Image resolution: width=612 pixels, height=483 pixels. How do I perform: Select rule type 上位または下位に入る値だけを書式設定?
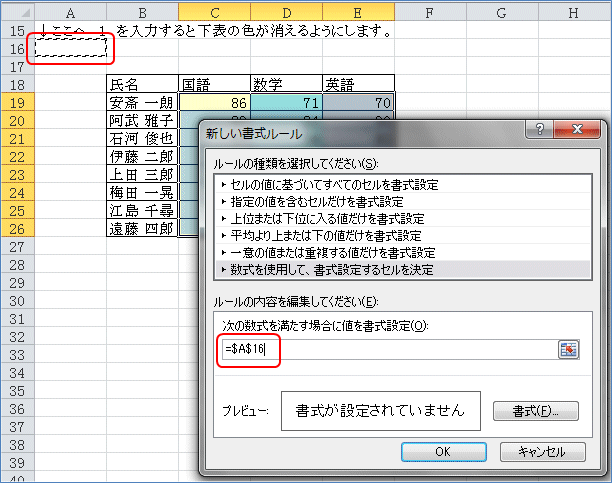click(x=402, y=218)
